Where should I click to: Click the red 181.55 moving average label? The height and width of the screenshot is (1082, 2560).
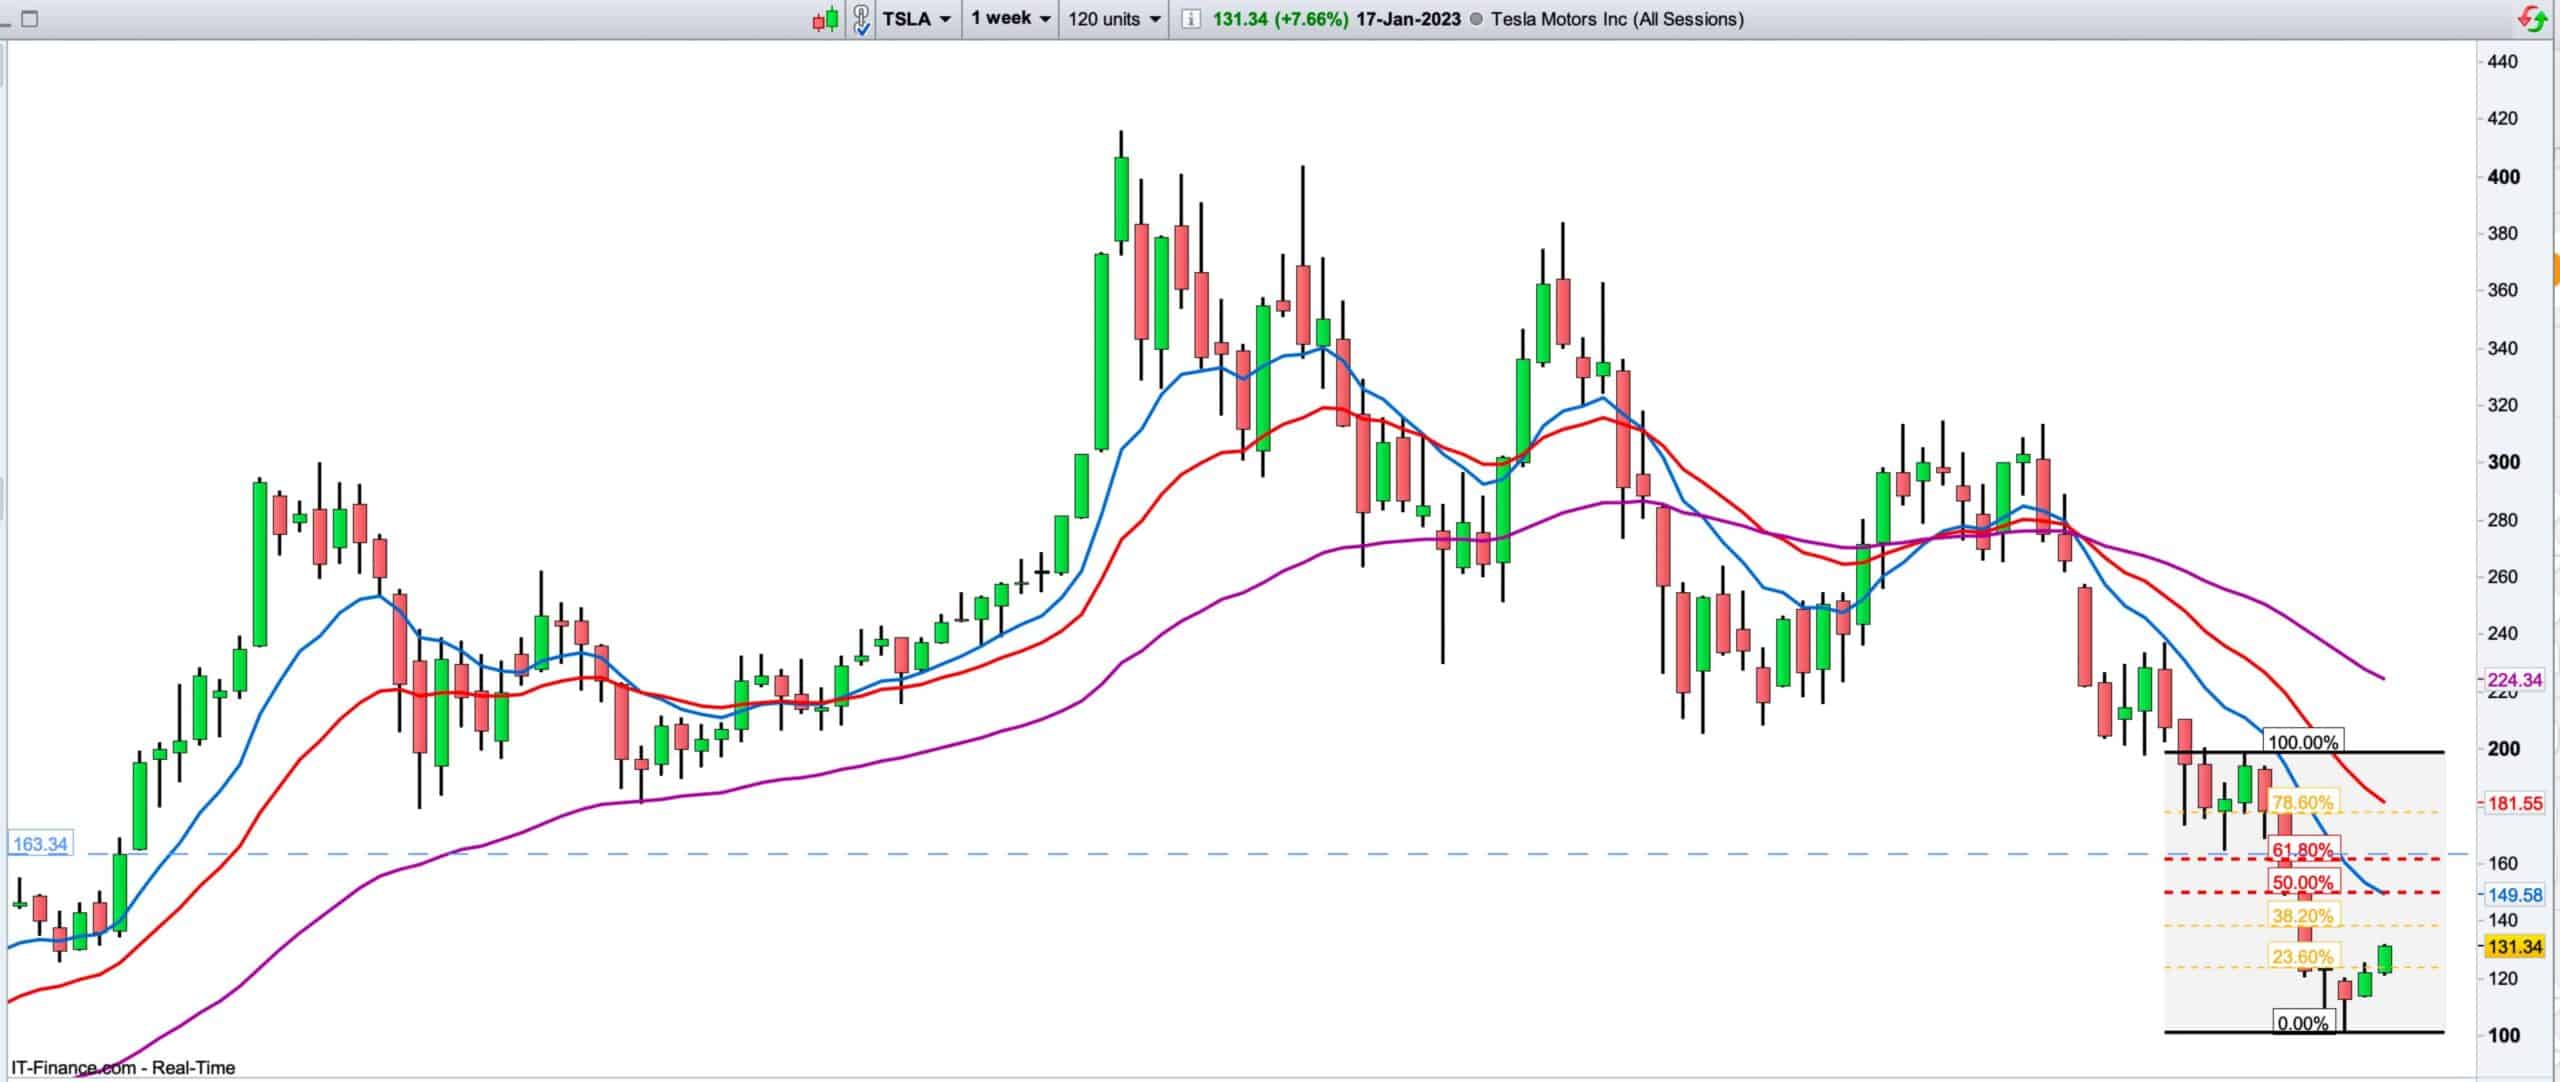[2515, 803]
